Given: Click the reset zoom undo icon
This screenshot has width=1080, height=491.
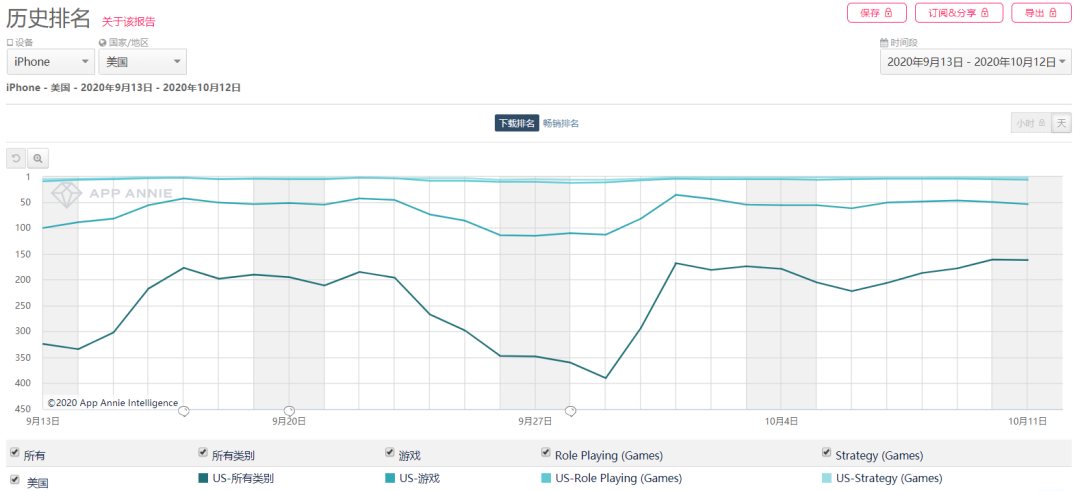Looking at the screenshot, I should tap(16, 158).
